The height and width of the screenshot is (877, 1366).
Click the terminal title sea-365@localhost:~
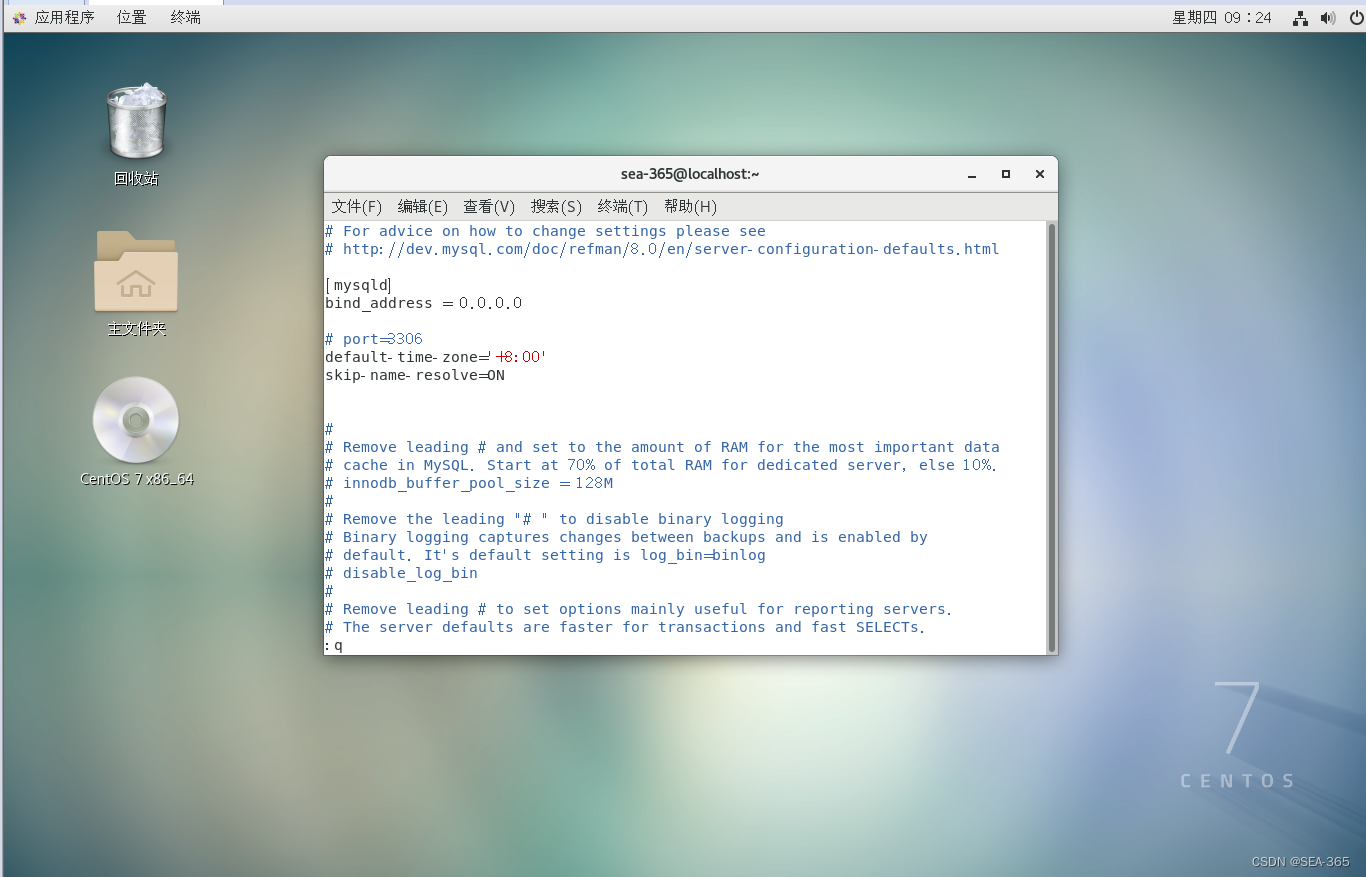click(x=690, y=174)
